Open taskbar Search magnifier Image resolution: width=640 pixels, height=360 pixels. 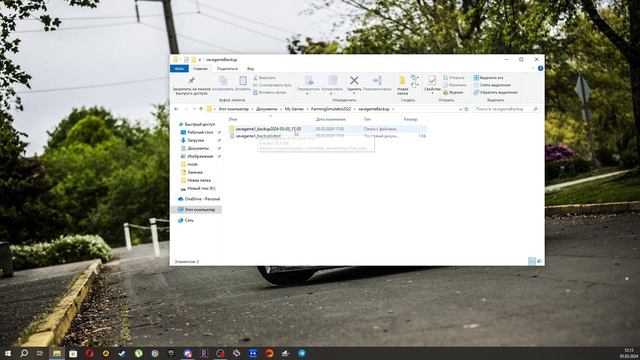[x=24, y=353]
